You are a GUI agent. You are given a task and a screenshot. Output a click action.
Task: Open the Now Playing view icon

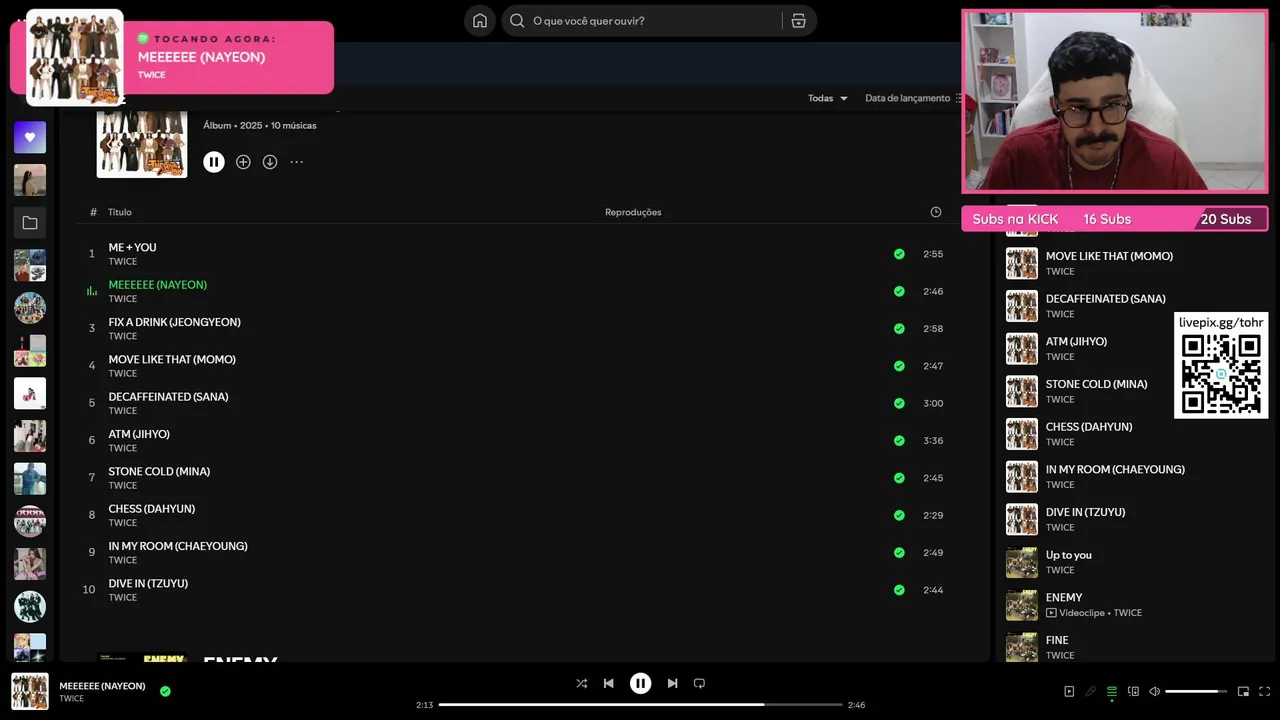tap(1069, 691)
